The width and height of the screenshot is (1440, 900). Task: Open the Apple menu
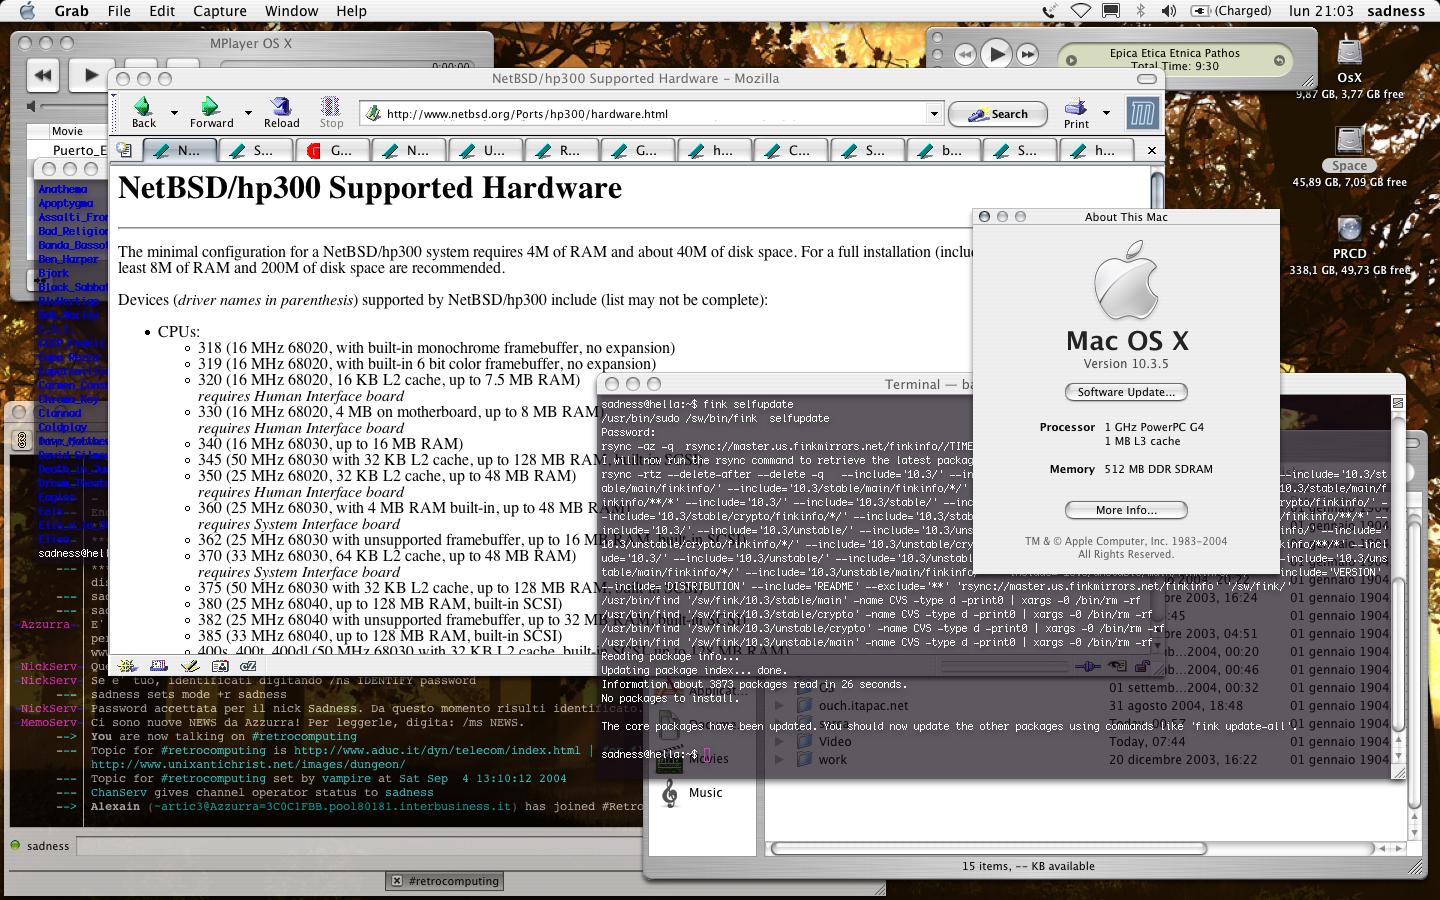(27, 11)
